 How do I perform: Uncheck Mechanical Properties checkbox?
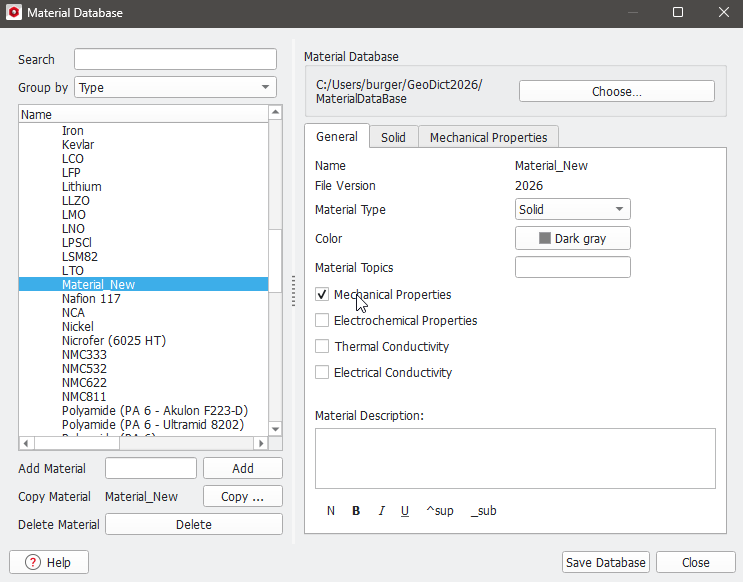tap(322, 294)
